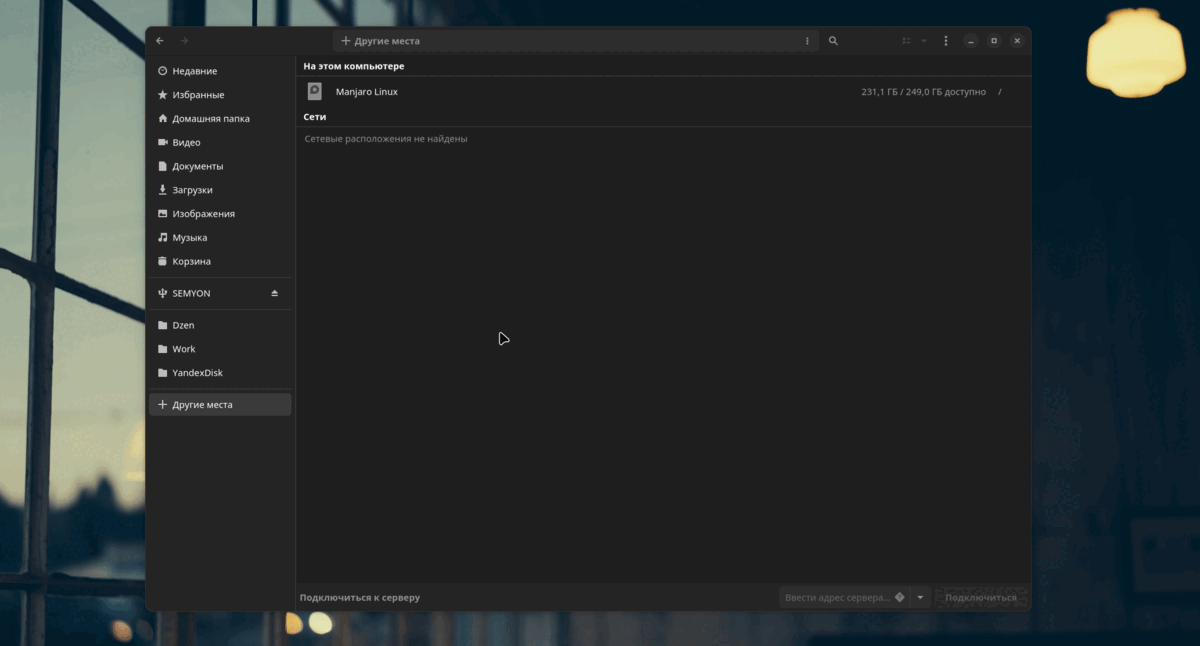Eject the SEMYON drive
The width and height of the screenshot is (1200, 646).
pos(275,293)
